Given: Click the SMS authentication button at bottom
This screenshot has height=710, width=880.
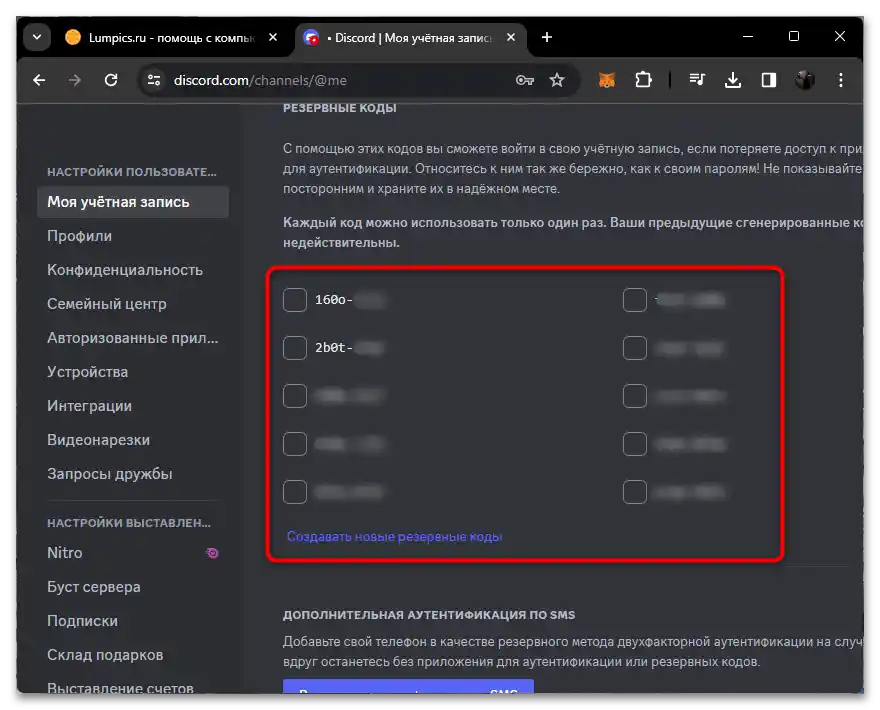Looking at the screenshot, I should point(408,687).
